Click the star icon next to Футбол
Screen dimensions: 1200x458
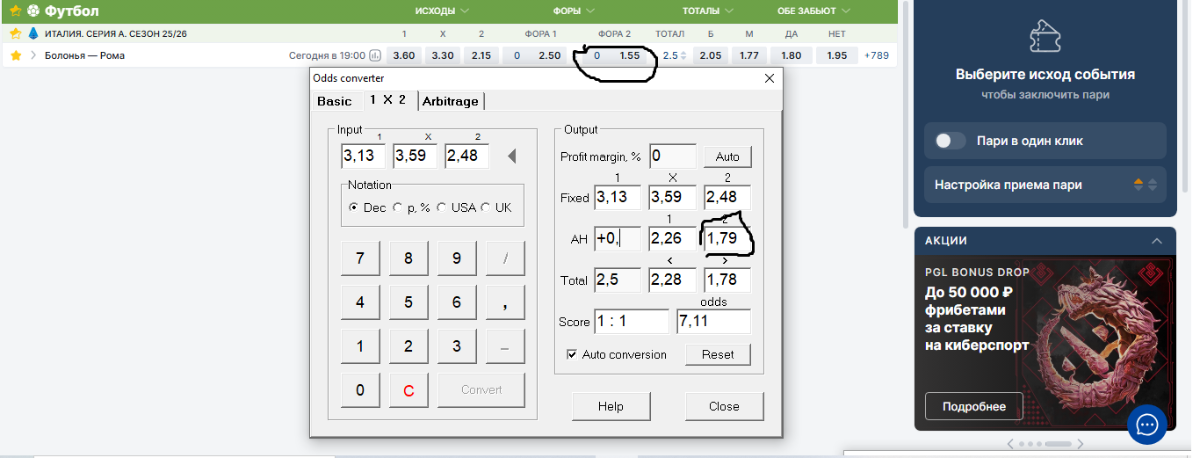point(15,11)
